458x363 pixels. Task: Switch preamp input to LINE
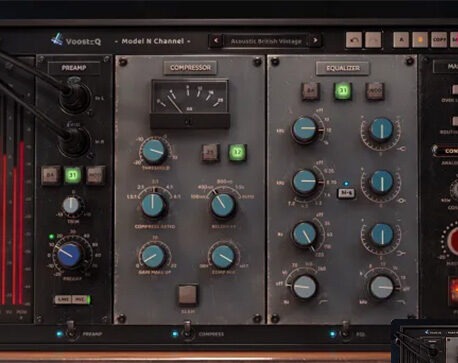(x=63, y=300)
